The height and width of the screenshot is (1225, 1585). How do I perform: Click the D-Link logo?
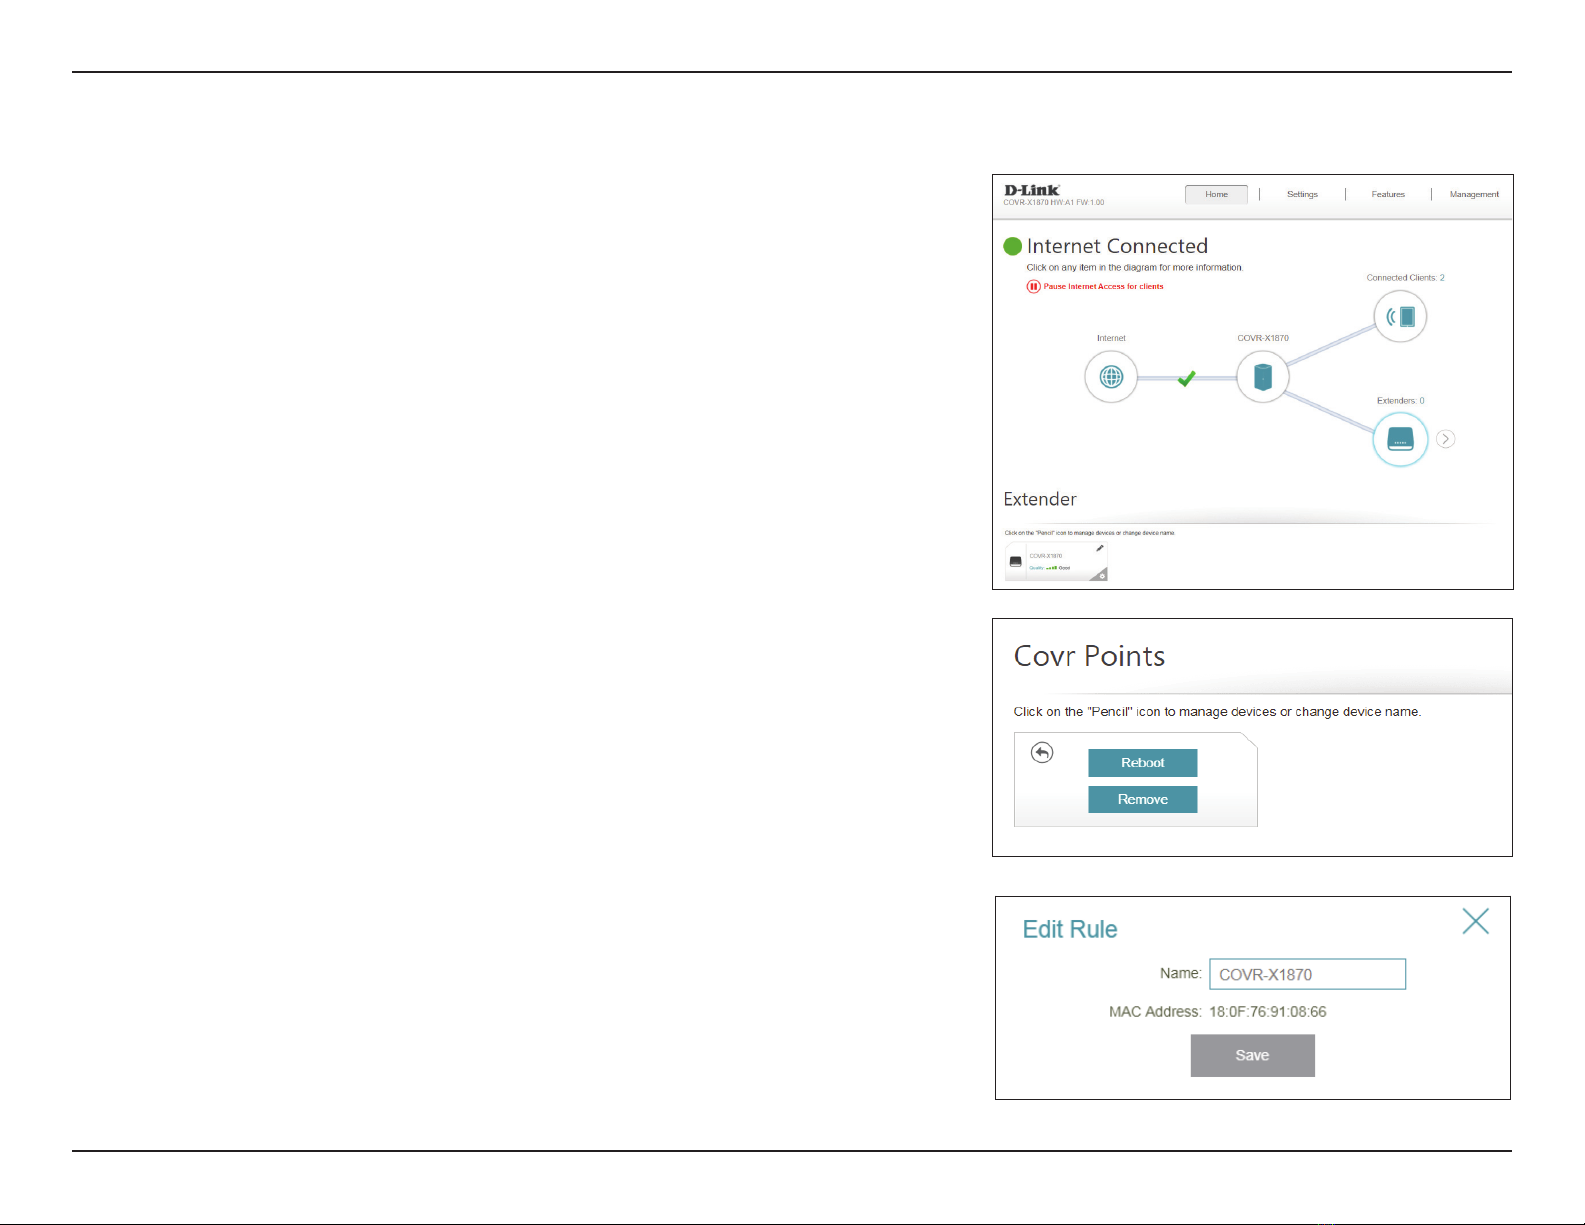(x=1032, y=190)
